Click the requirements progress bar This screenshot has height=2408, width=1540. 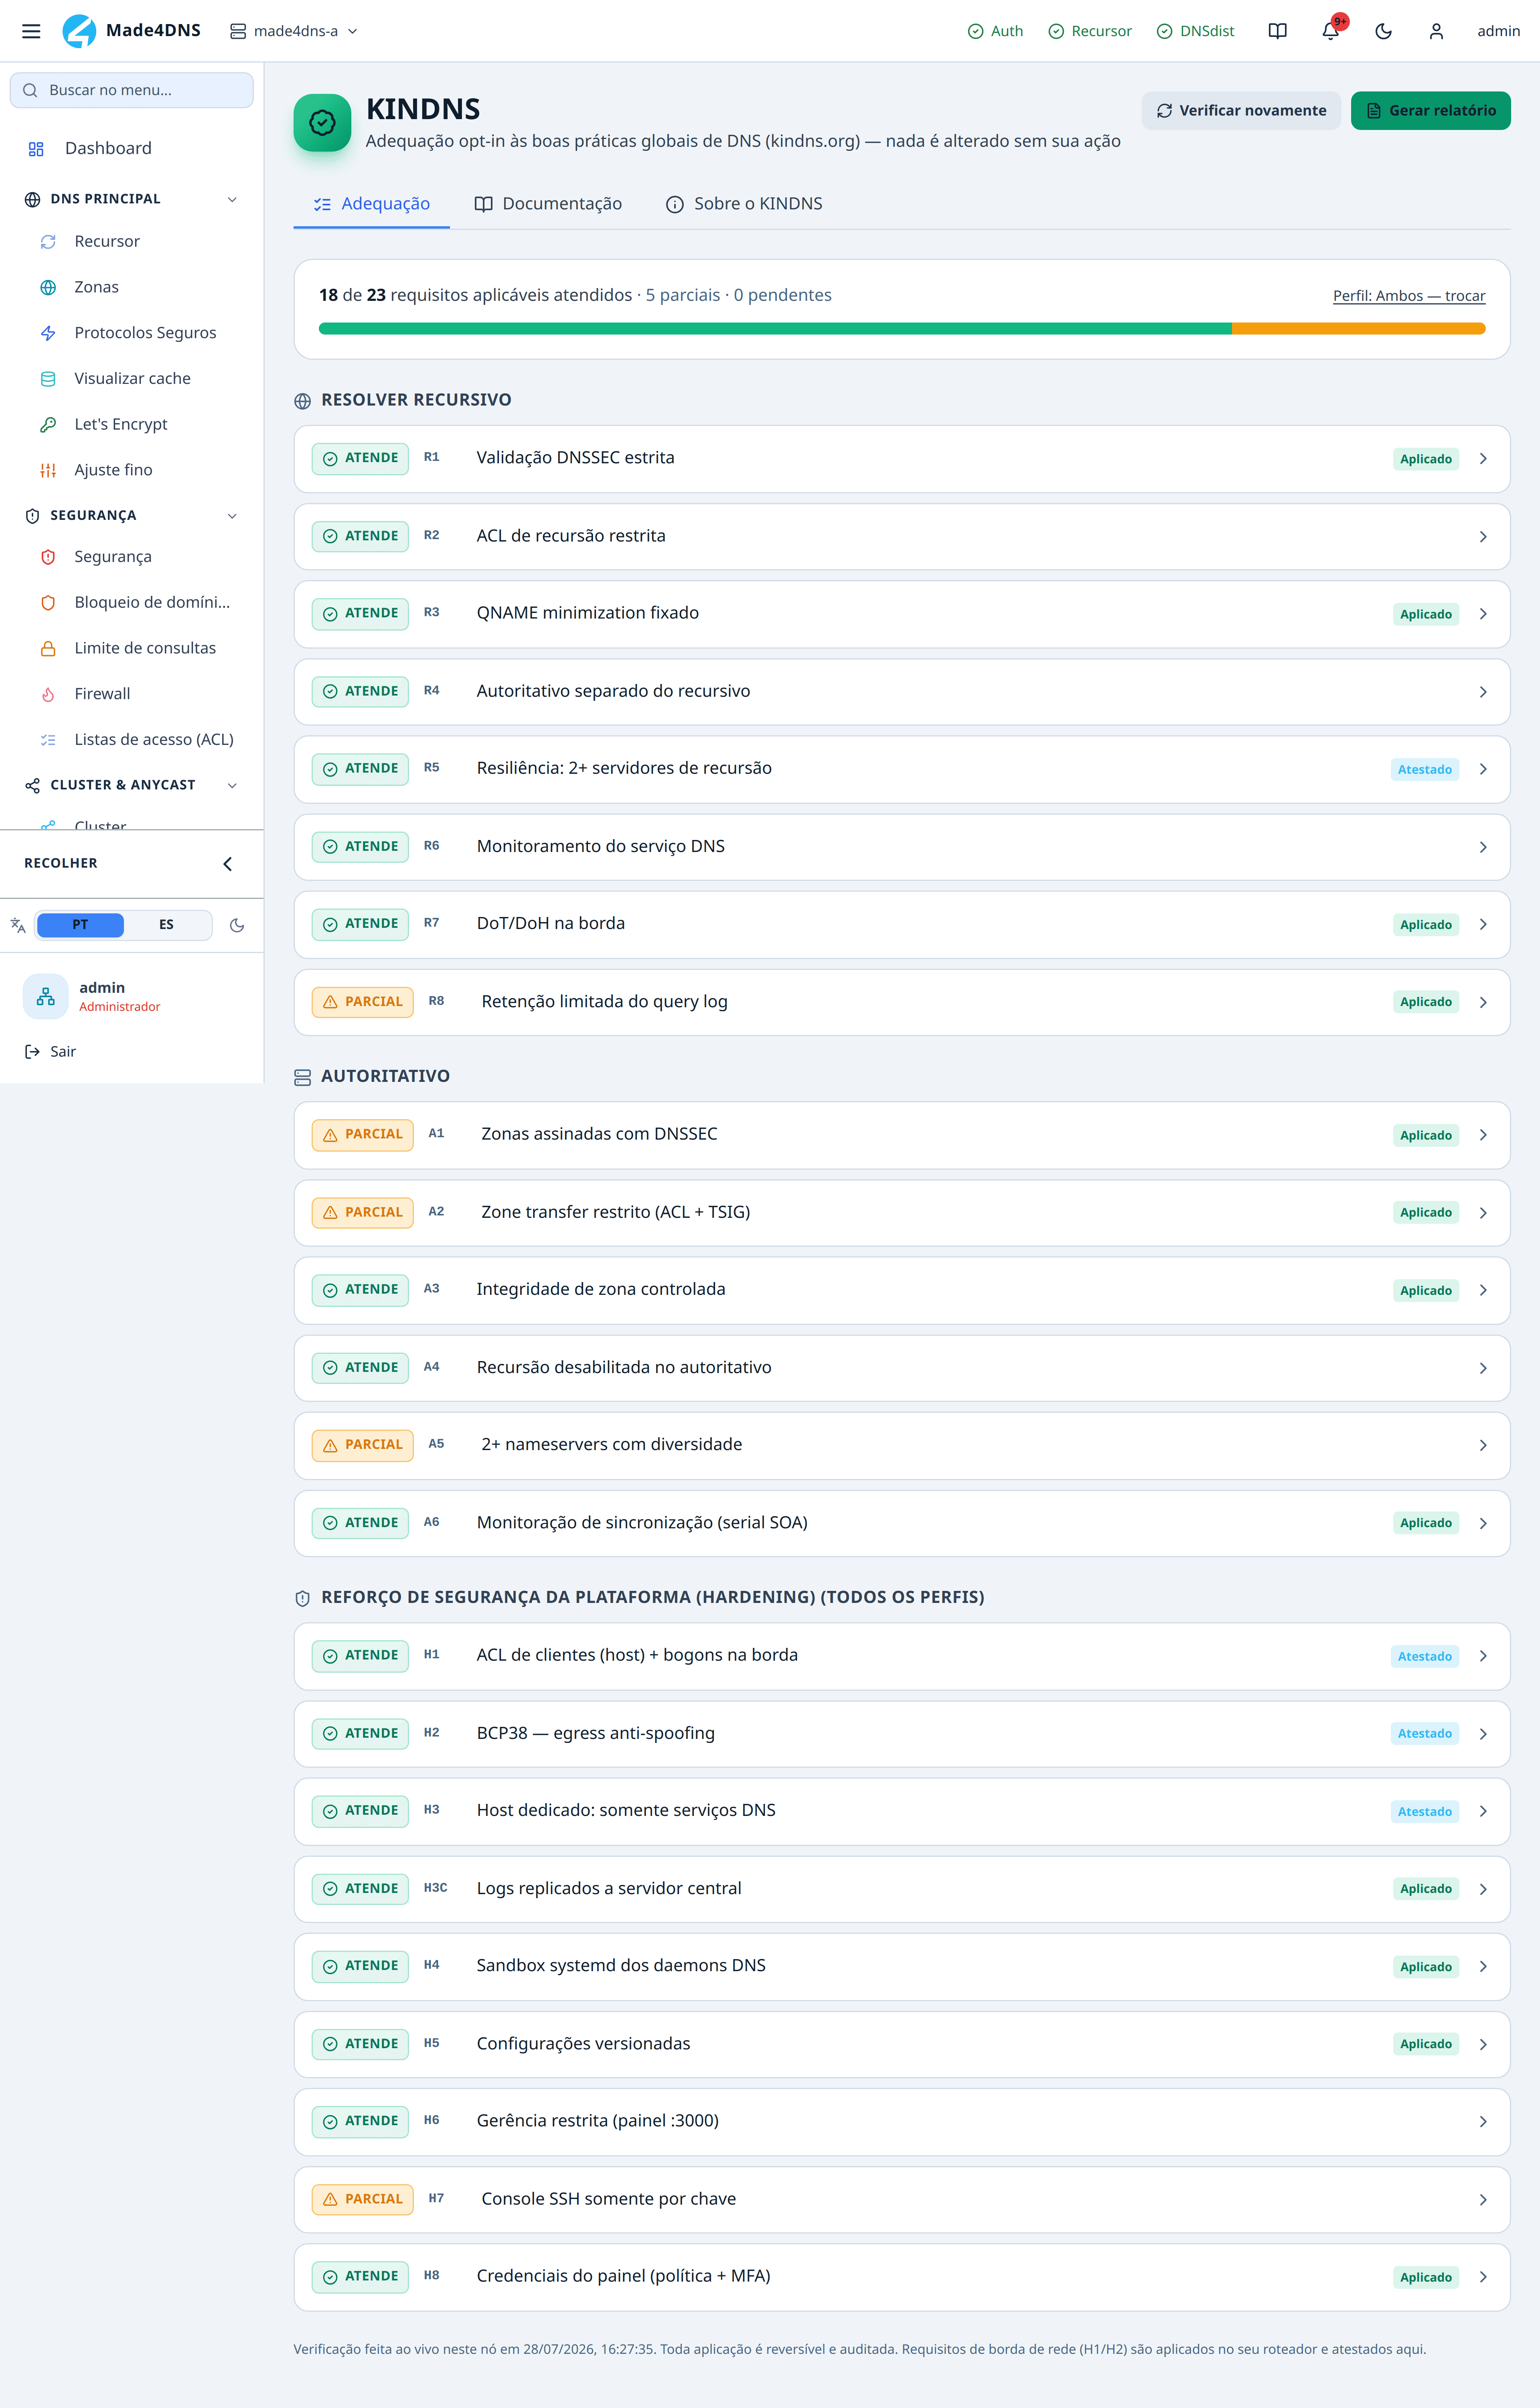pos(902,329)
